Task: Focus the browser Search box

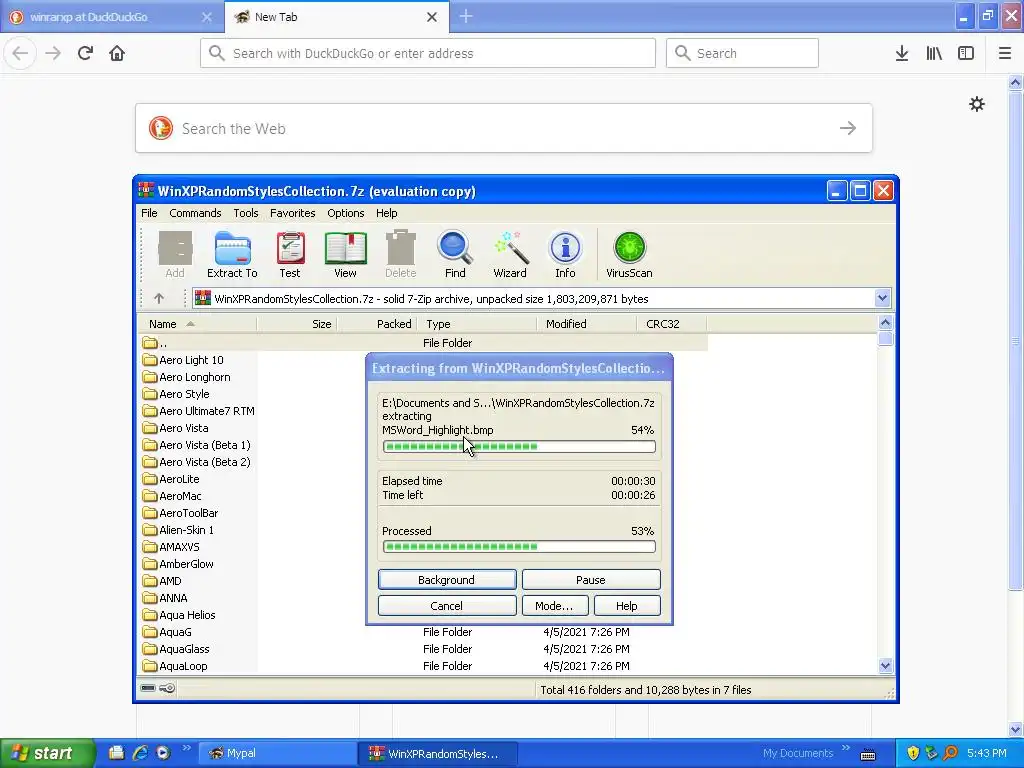Action: [x=742, y=53]
